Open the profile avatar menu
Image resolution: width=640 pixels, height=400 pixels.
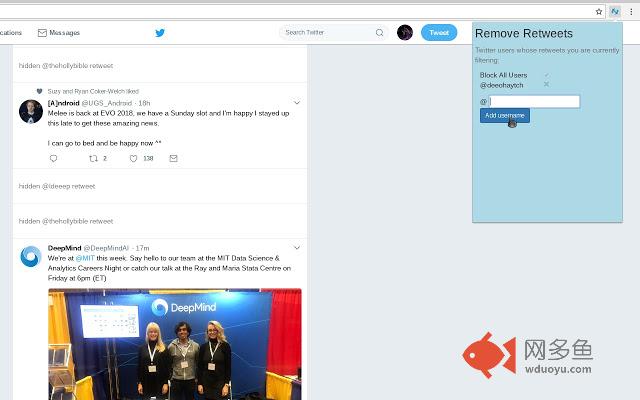405,33
